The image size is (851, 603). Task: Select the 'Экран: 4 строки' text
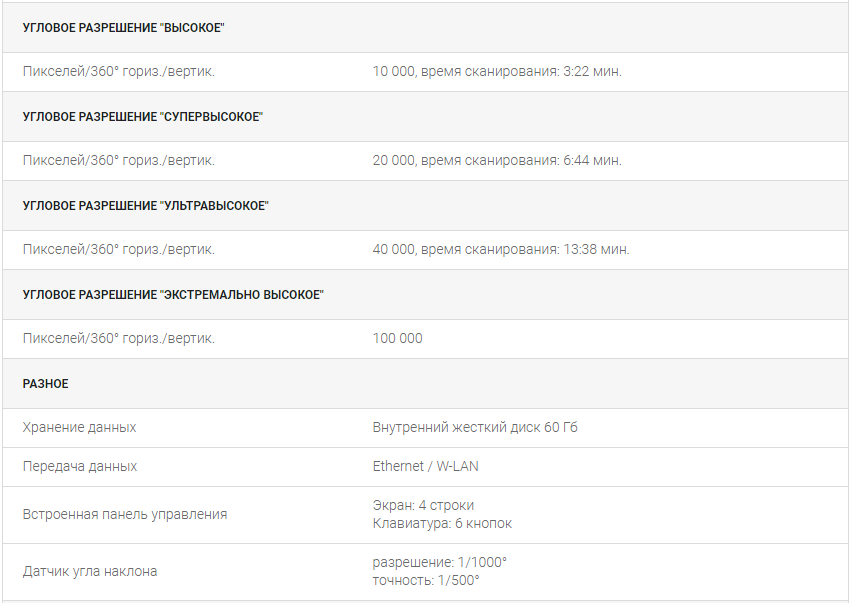point(423,505)
